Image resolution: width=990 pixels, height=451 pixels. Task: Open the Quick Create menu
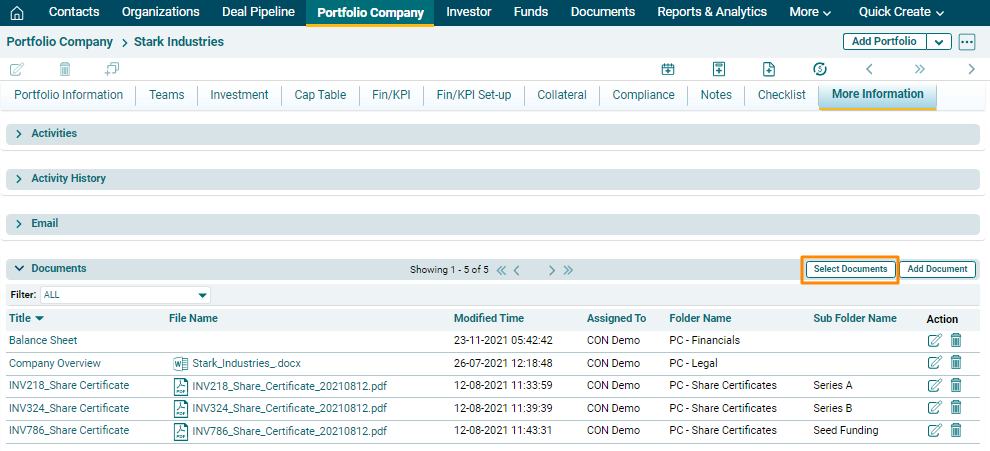pos(901,13)
